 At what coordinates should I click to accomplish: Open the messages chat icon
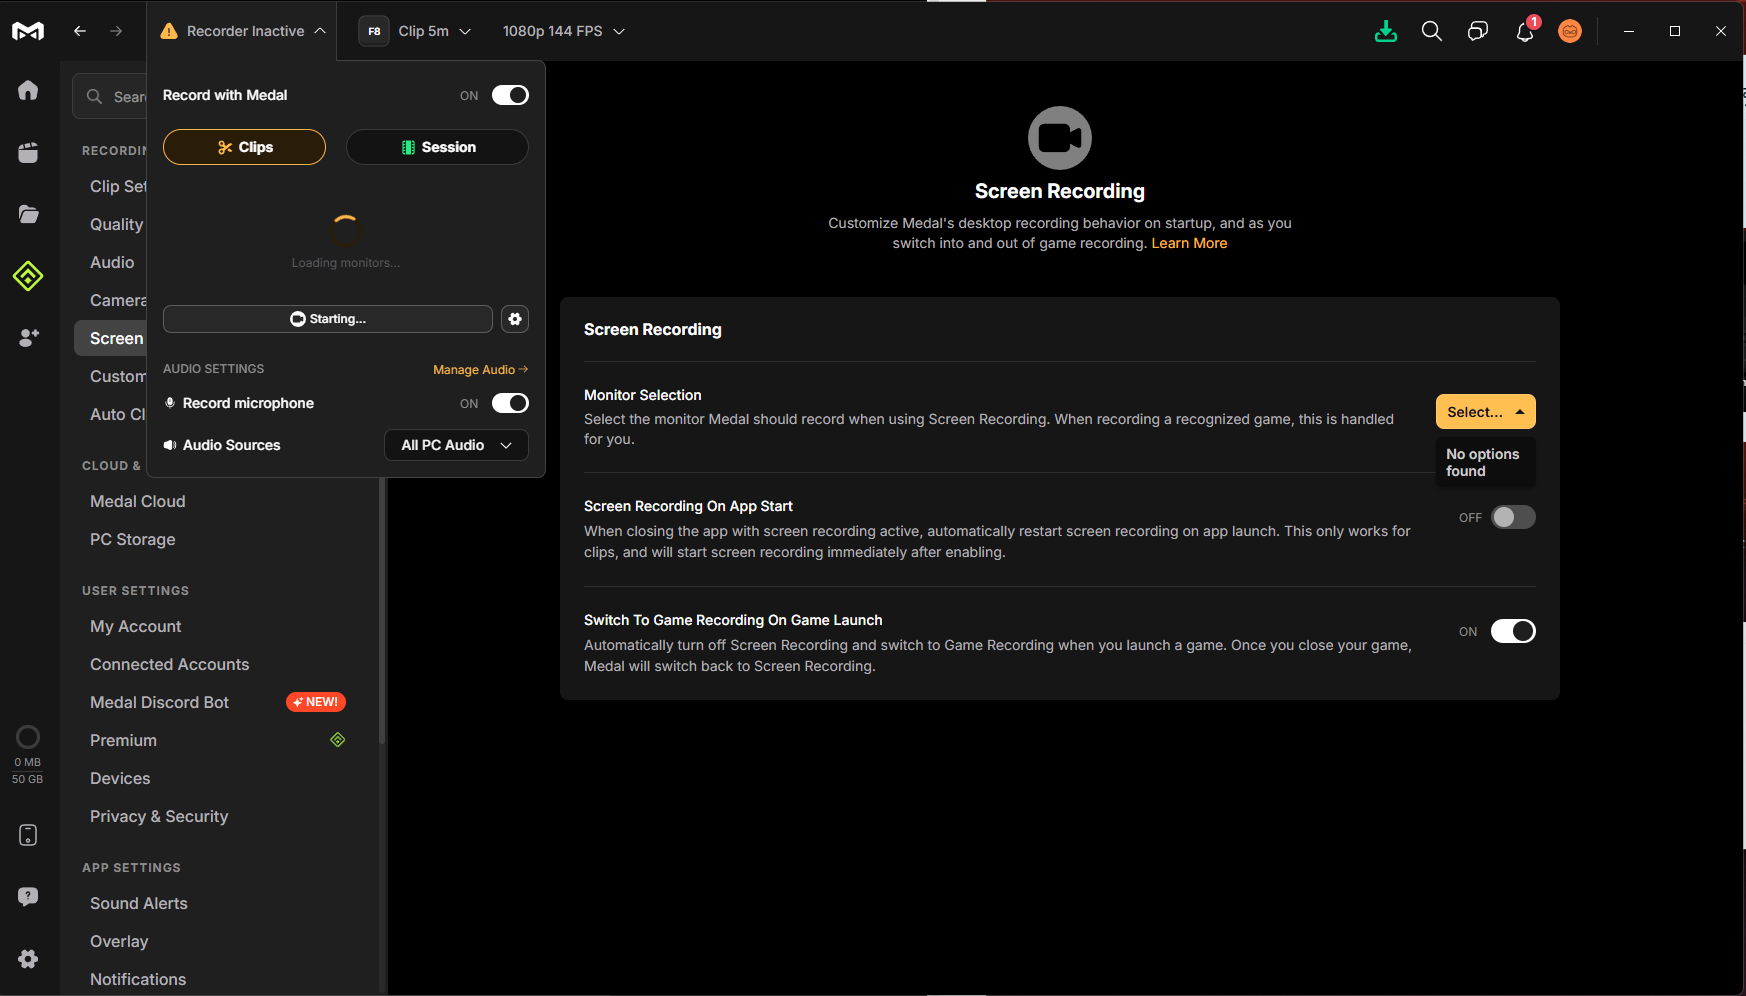1478,31
